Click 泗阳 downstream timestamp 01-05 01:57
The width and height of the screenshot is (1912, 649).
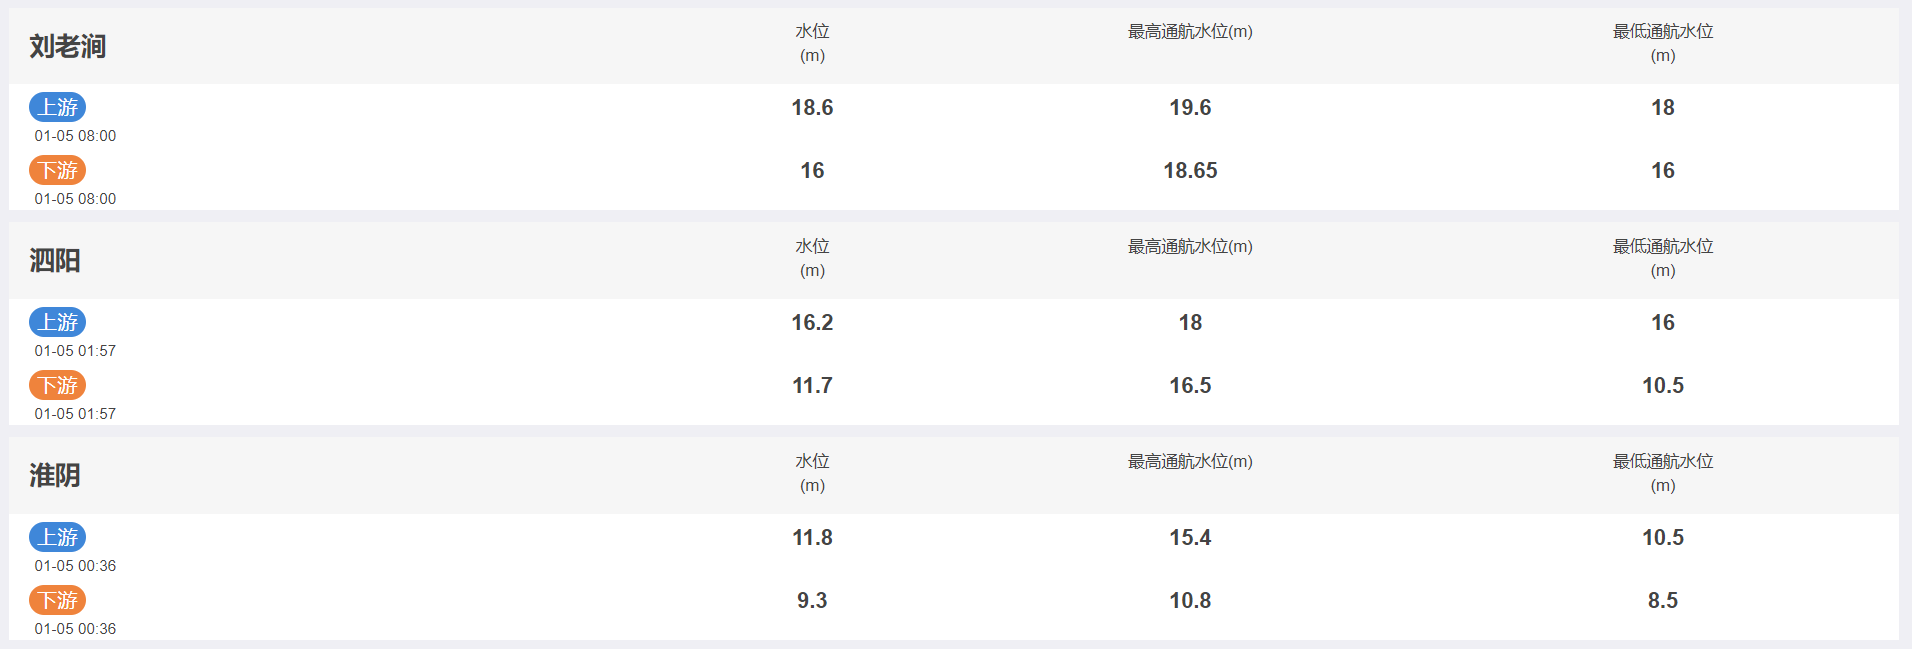tap(75, 414)
